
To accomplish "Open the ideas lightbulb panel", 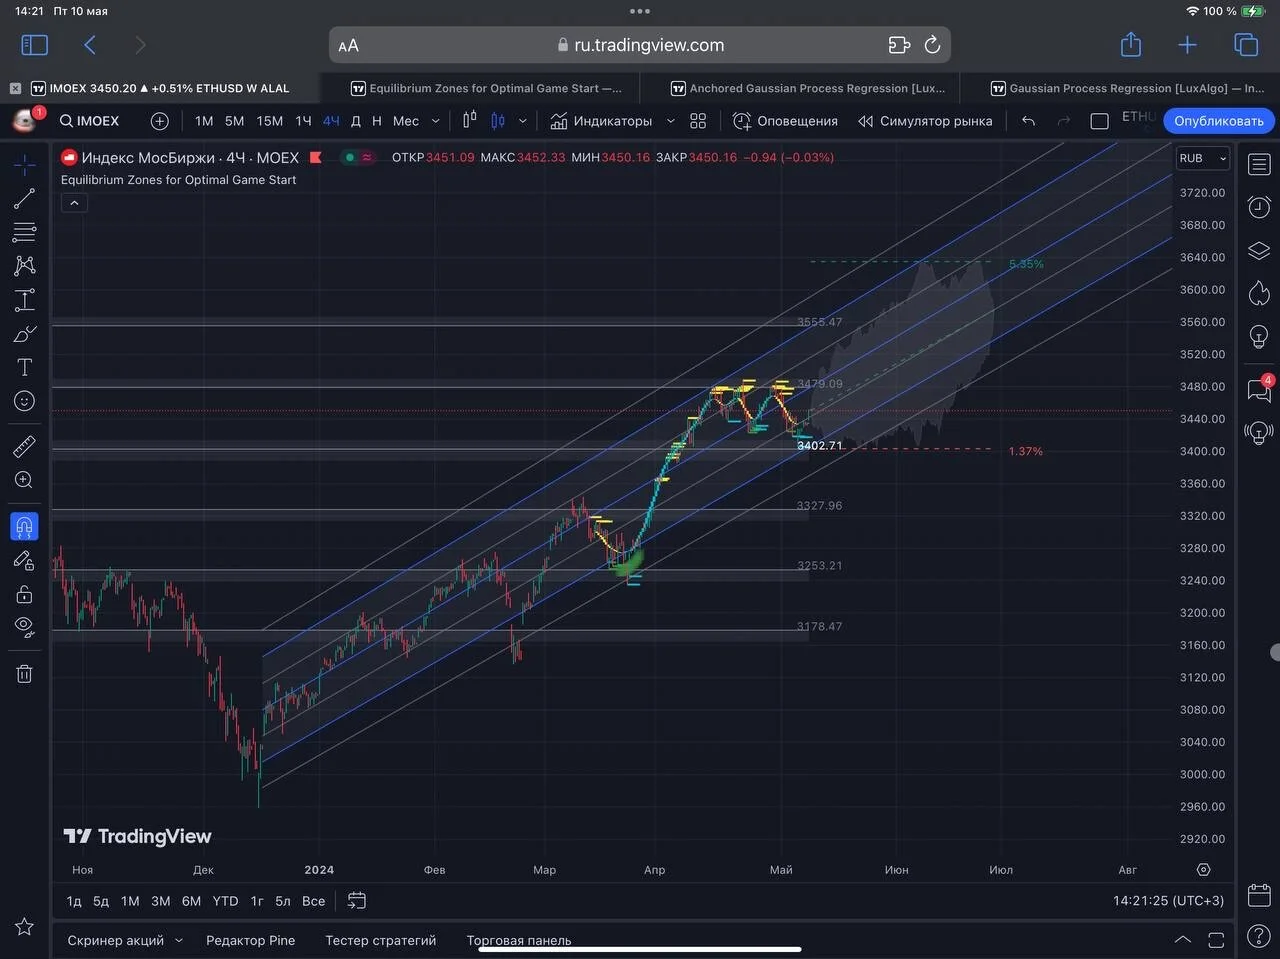I will 1259,336.
